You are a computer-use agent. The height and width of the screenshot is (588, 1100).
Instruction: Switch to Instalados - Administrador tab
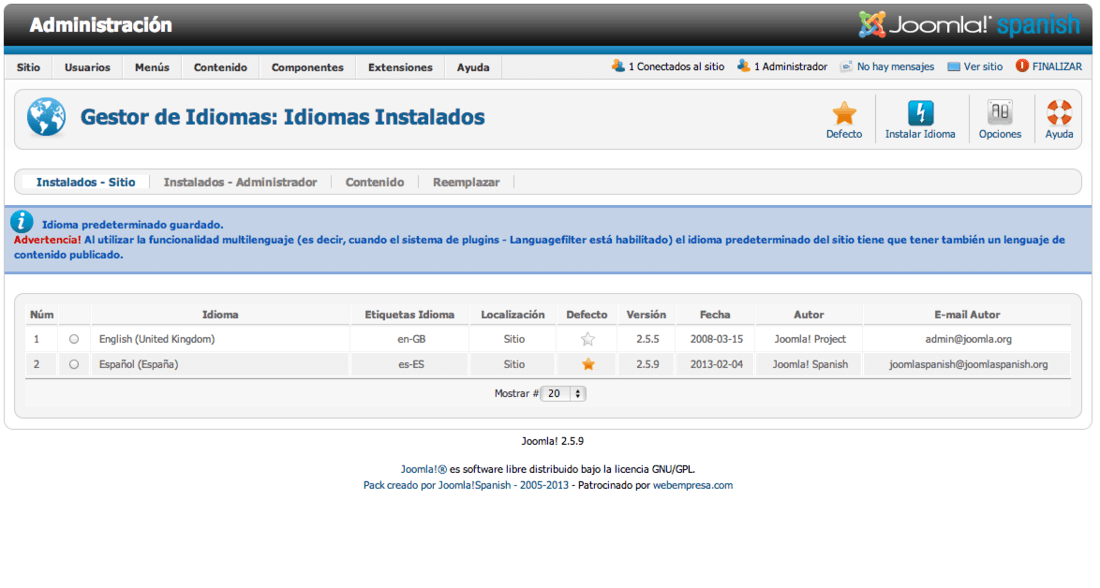240,182
